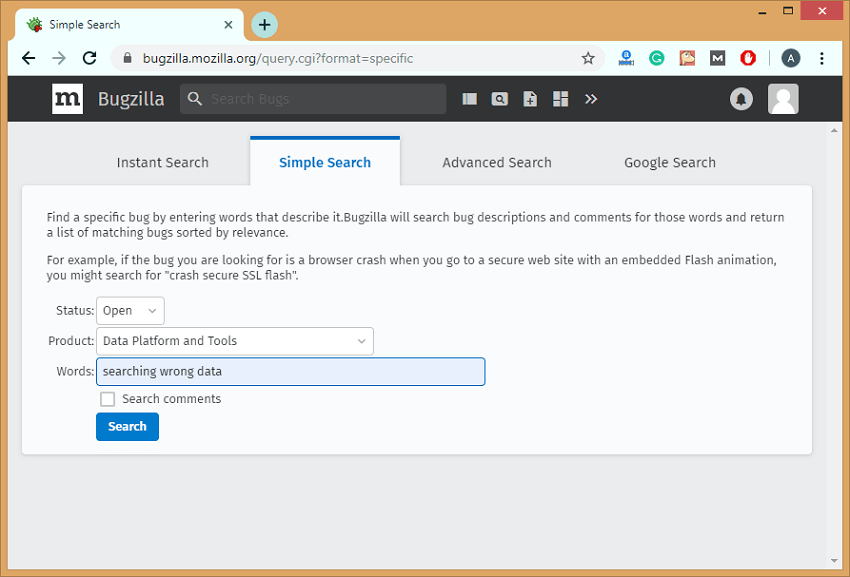Screen dimensions: 850x577
Task: Click the New Bug file icon
Action: pyautogui.click(x=530, y=99)
